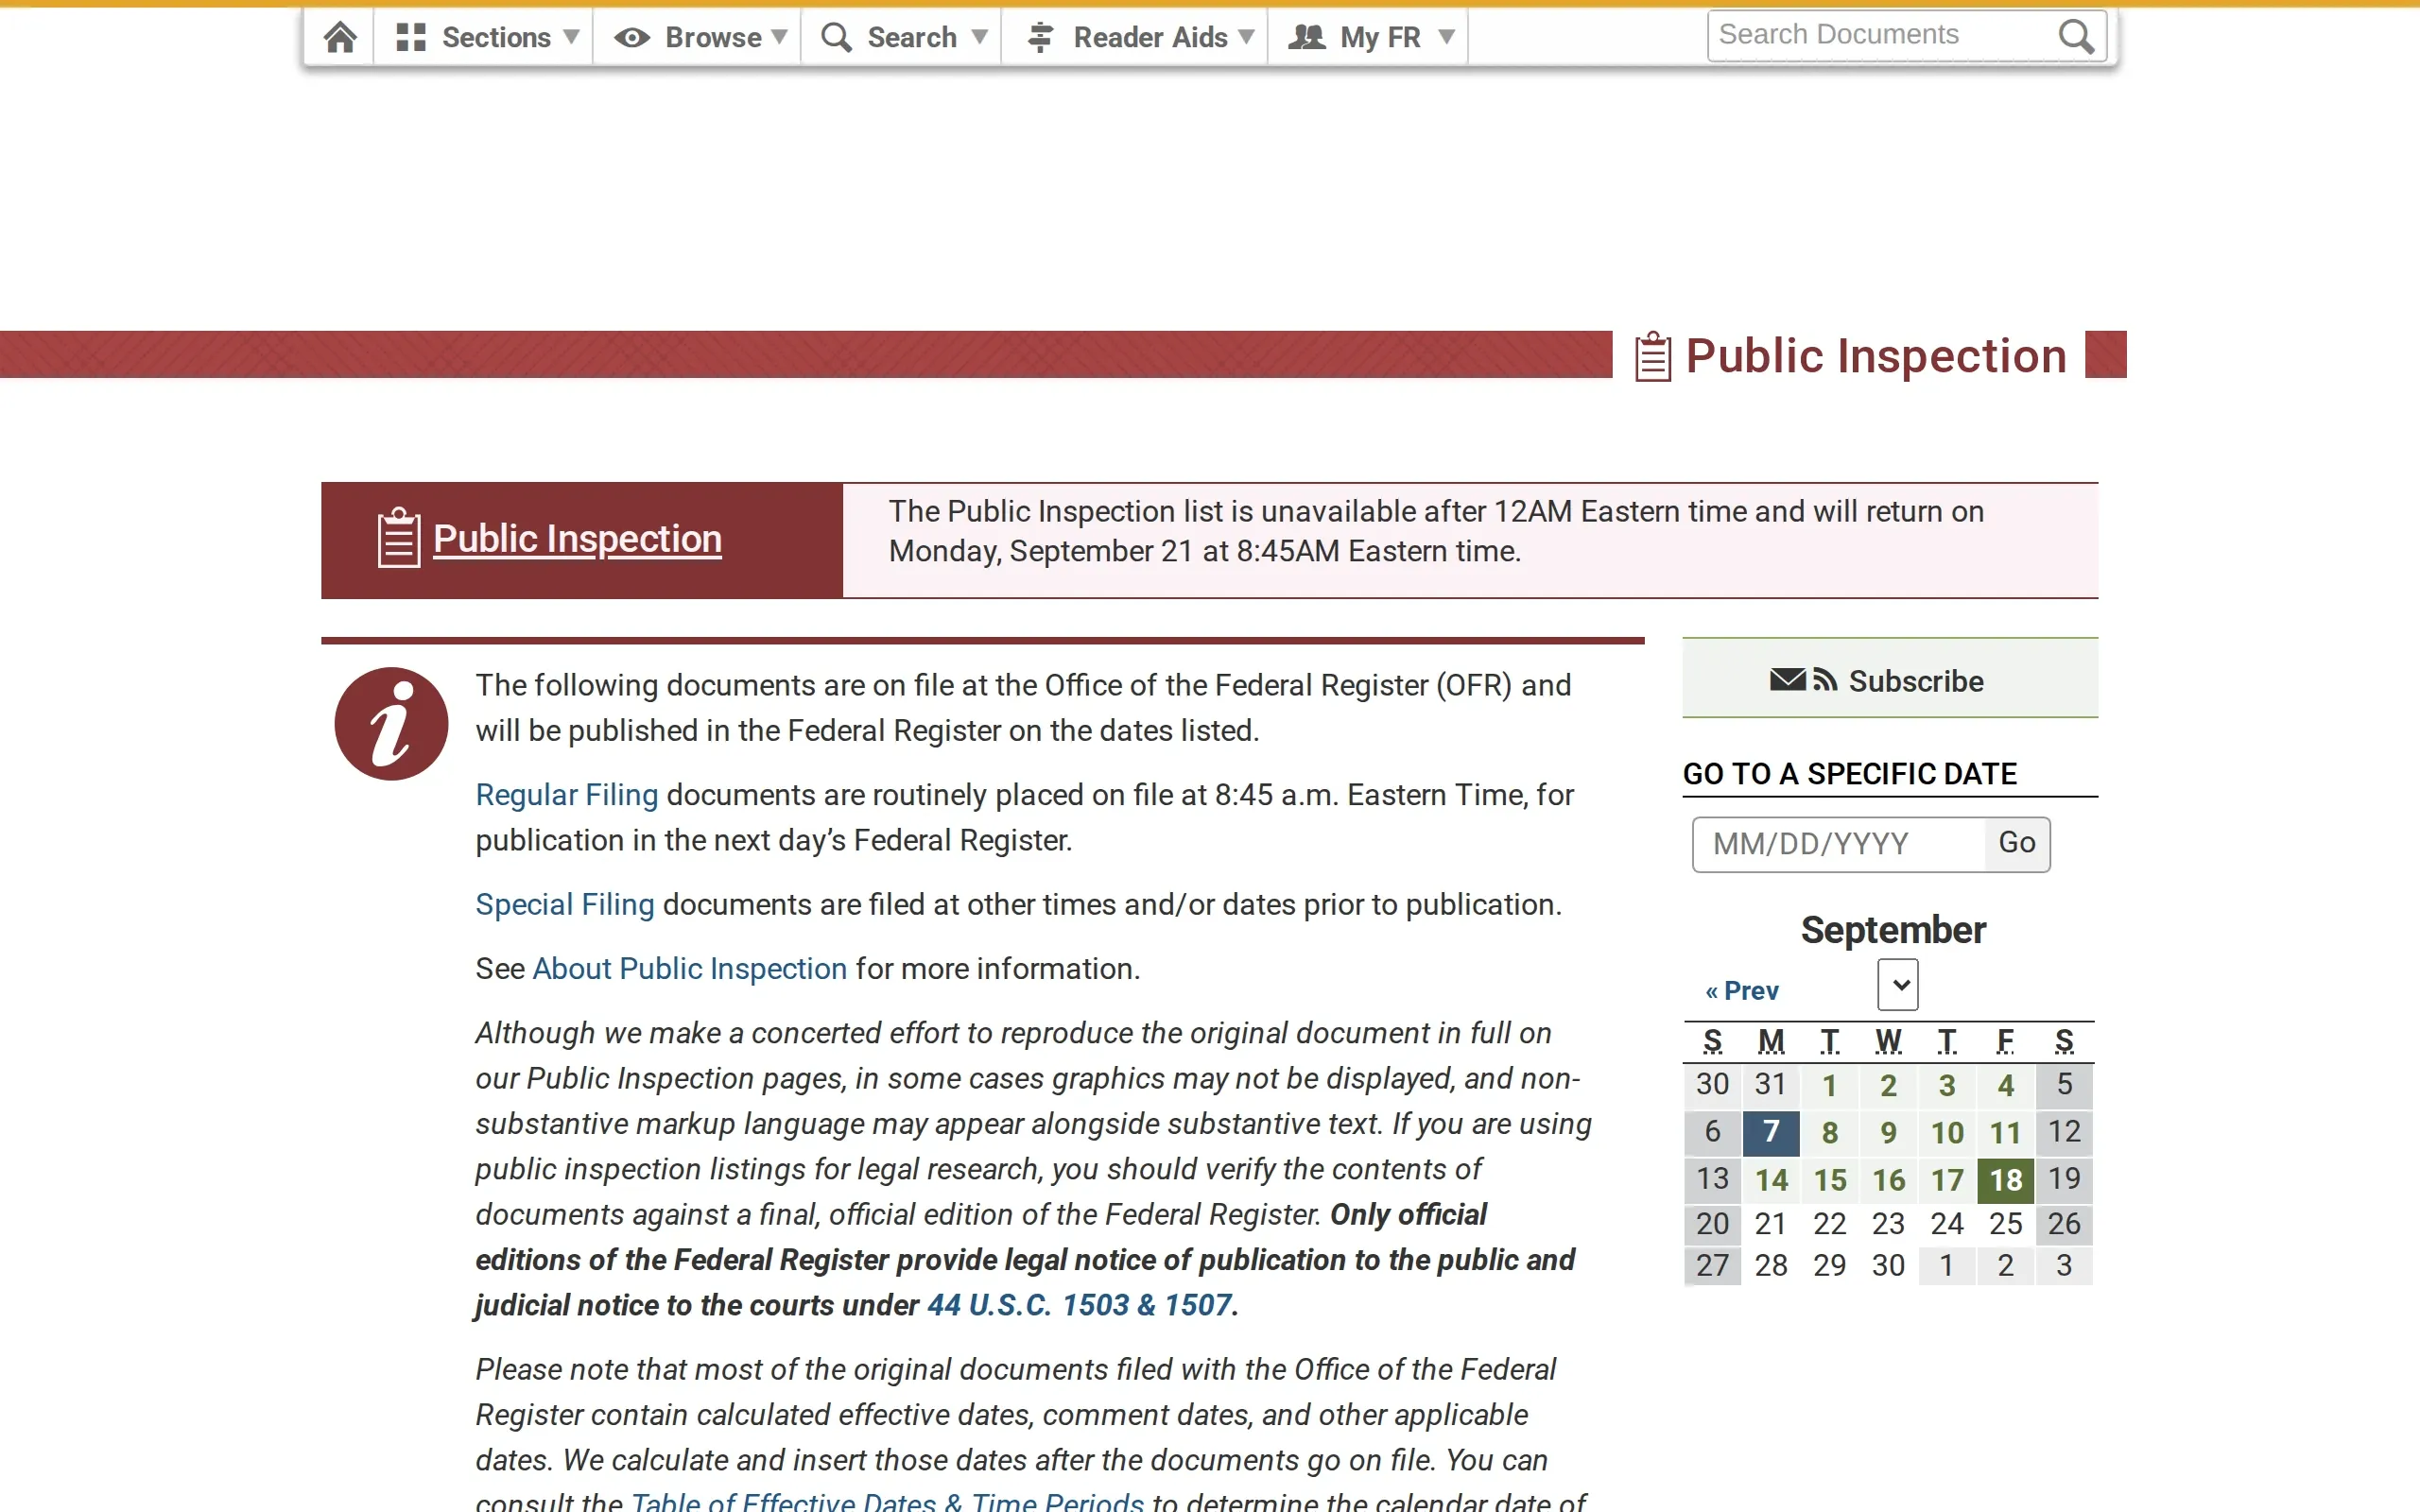
Task: Submit search with the magnifier button
Action: 2077,37
